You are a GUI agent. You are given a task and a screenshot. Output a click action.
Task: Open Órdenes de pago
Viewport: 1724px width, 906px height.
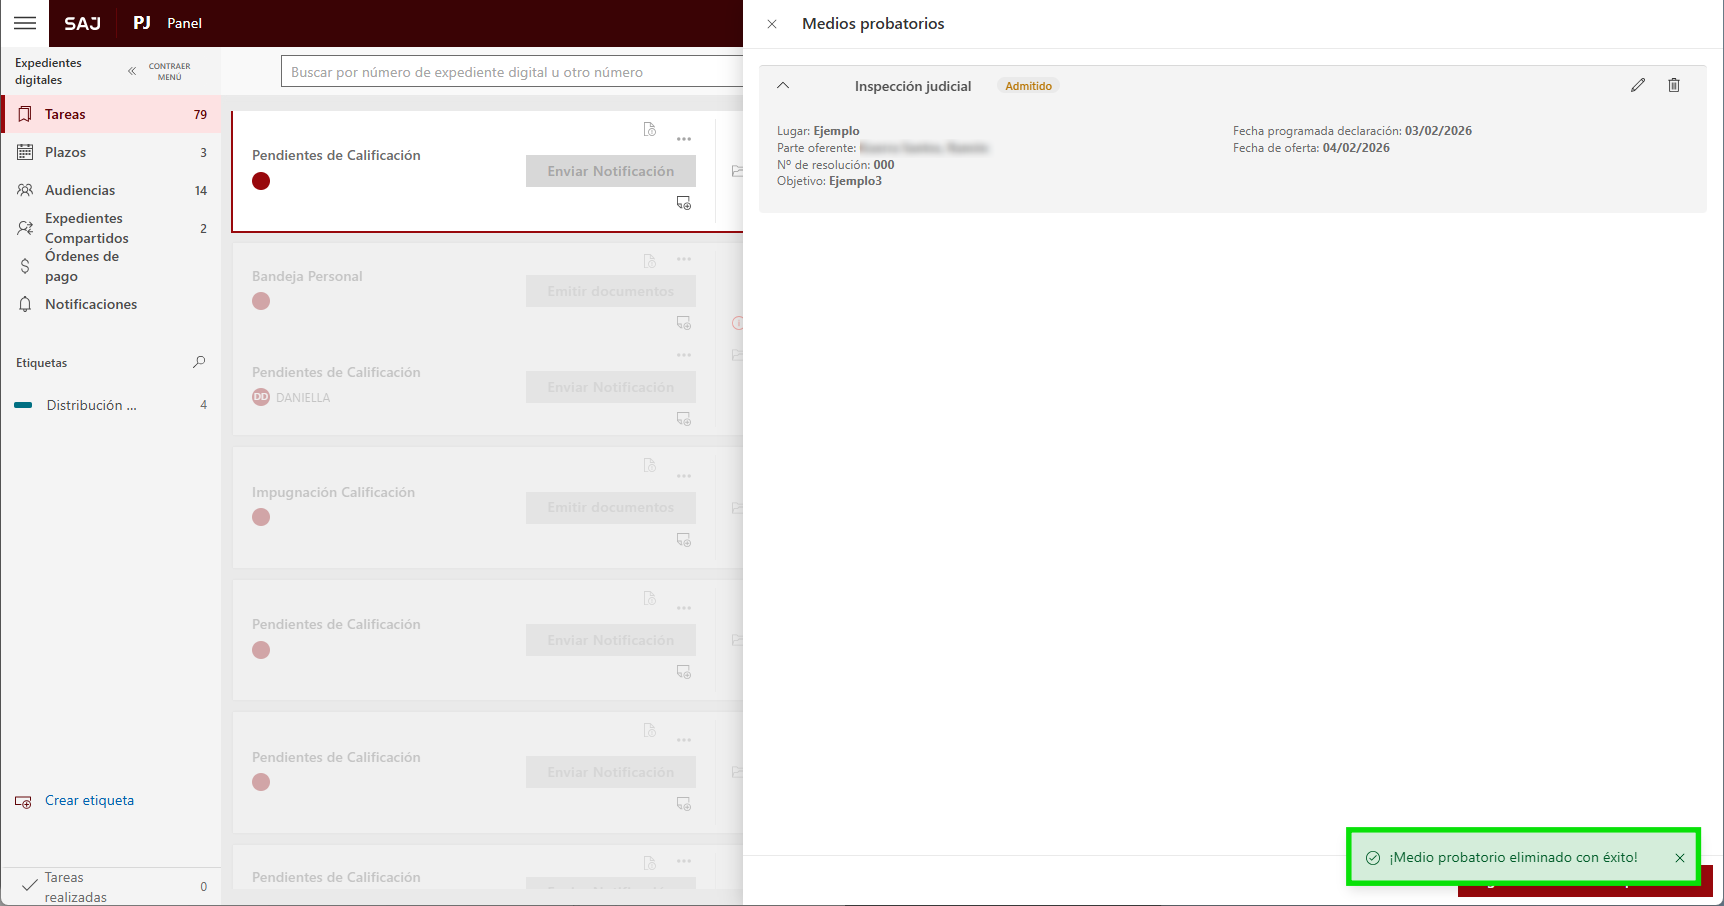(81, 266)
